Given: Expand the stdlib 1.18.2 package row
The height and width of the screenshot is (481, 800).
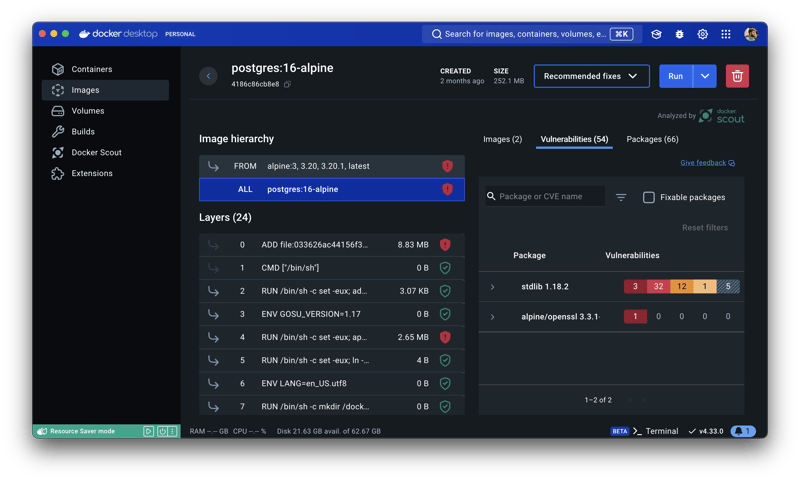Looking at the screenshot, I should pyautogui.click(x=492, y=287).
